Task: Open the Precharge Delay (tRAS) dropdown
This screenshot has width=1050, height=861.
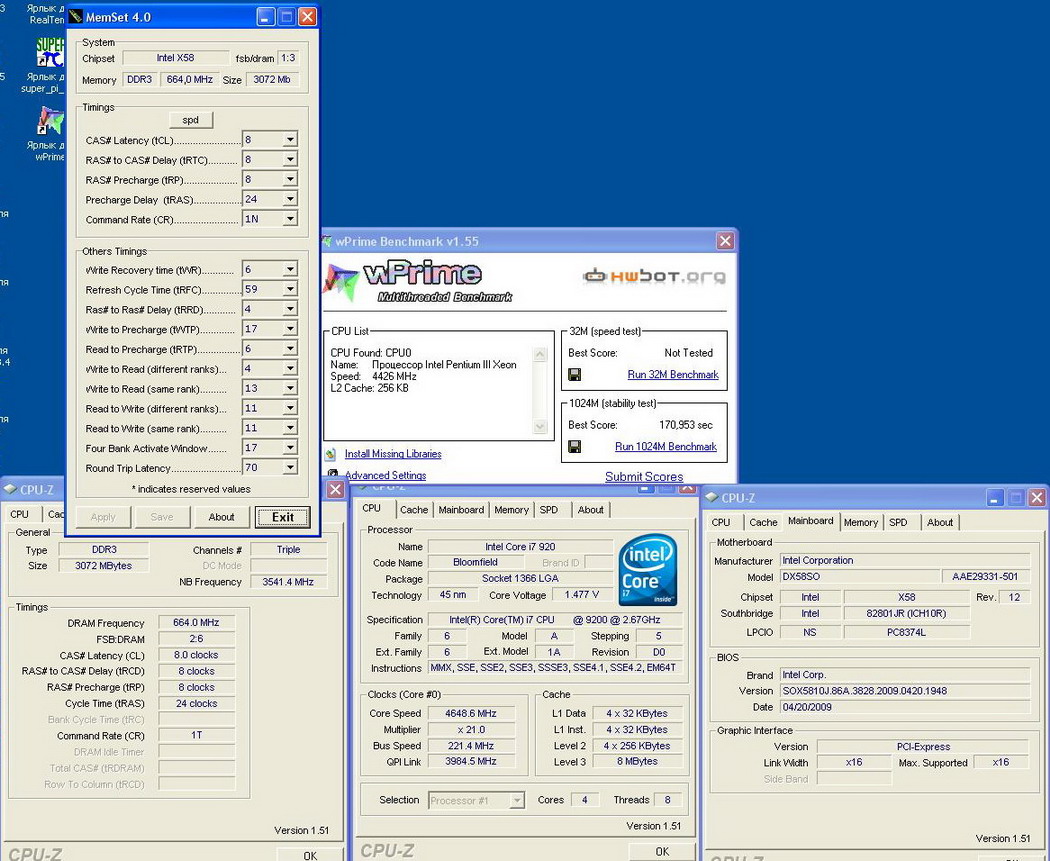Action: [290, 200]
